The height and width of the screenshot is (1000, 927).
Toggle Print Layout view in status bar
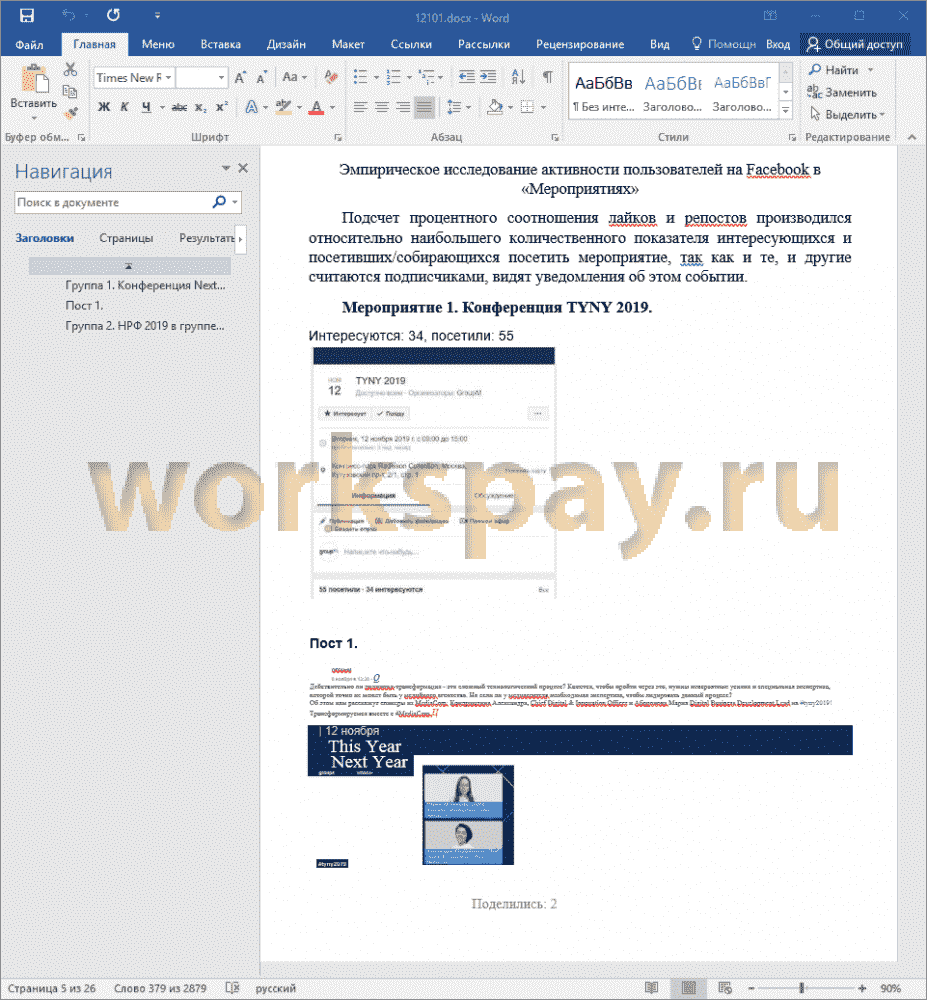tap(689, 988)
